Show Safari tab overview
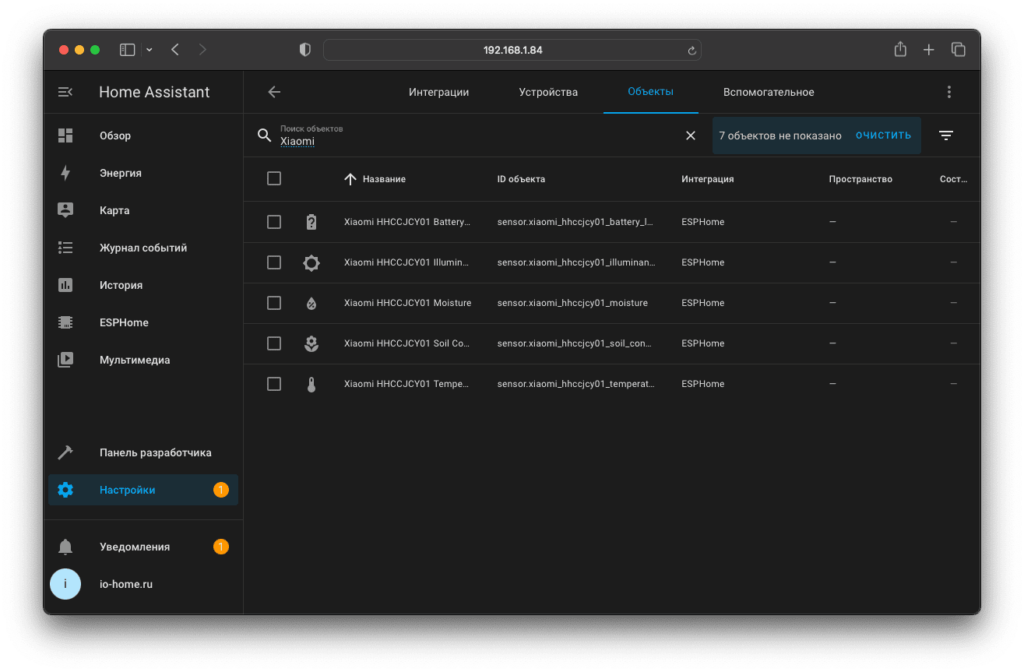Image resolution: width=1024 pixels, height=672 pixels. point(958,50)
